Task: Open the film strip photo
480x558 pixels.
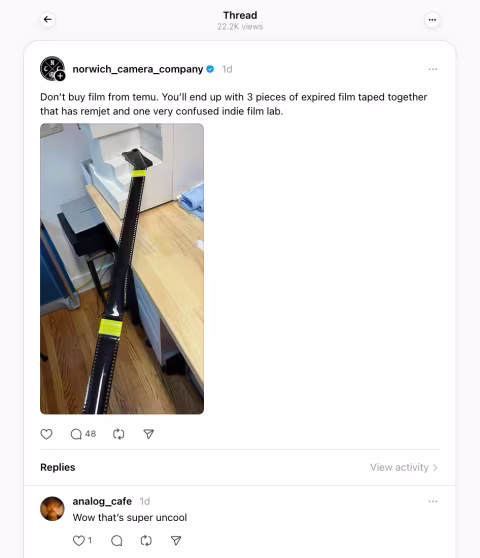Action: pos(122,269)
